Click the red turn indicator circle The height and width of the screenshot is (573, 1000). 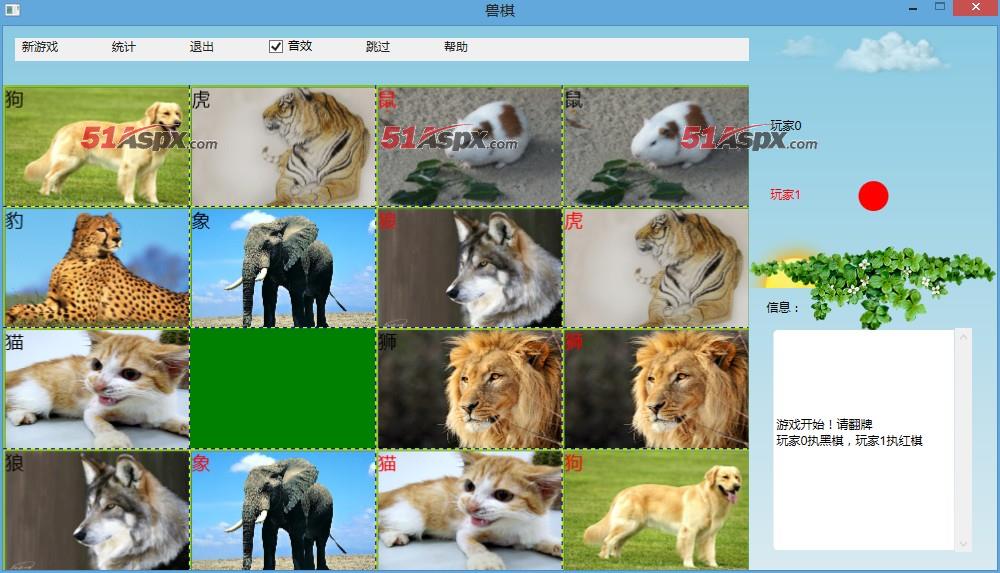coord(873,196)
